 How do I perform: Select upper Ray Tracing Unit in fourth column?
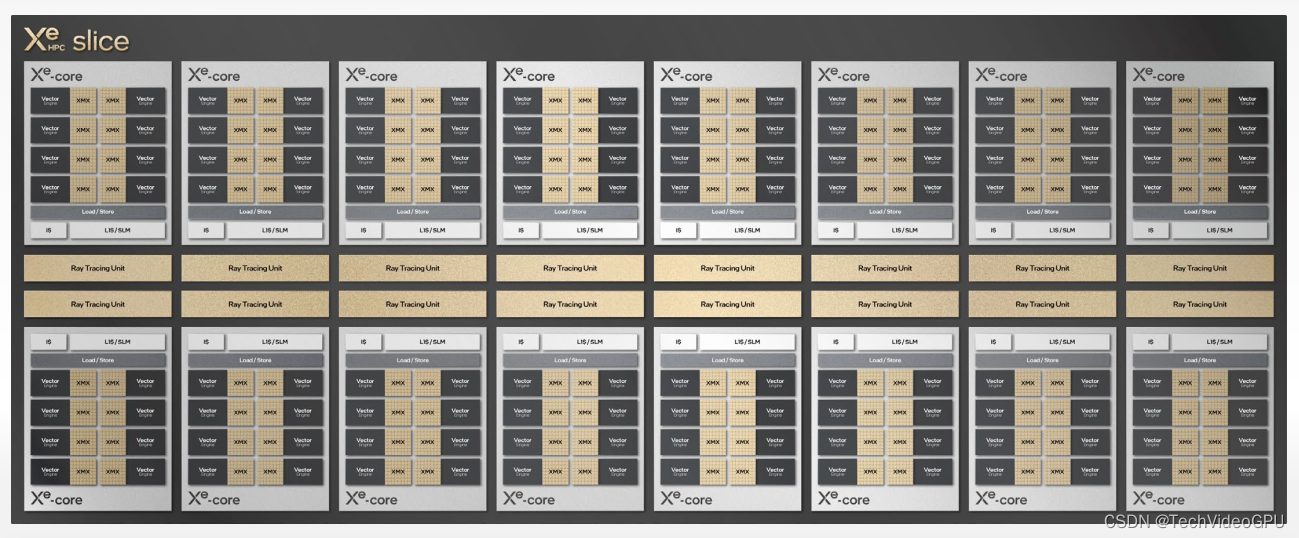(570, 268)
